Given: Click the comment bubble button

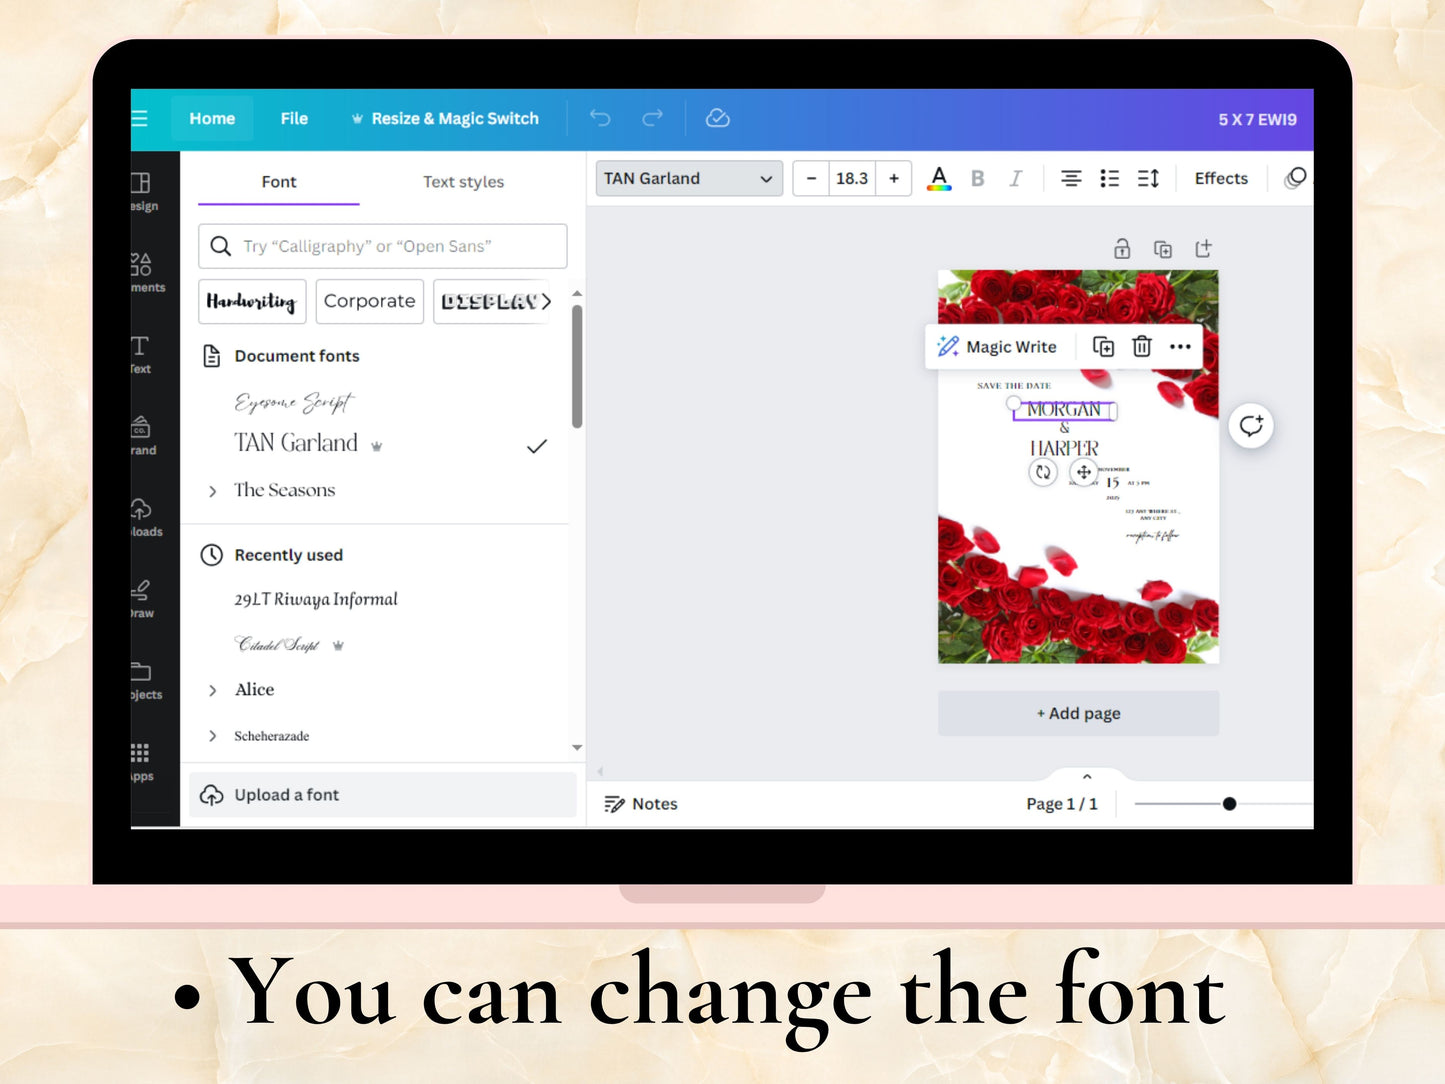Looking at the screenshot, I should click(1251, 426).
